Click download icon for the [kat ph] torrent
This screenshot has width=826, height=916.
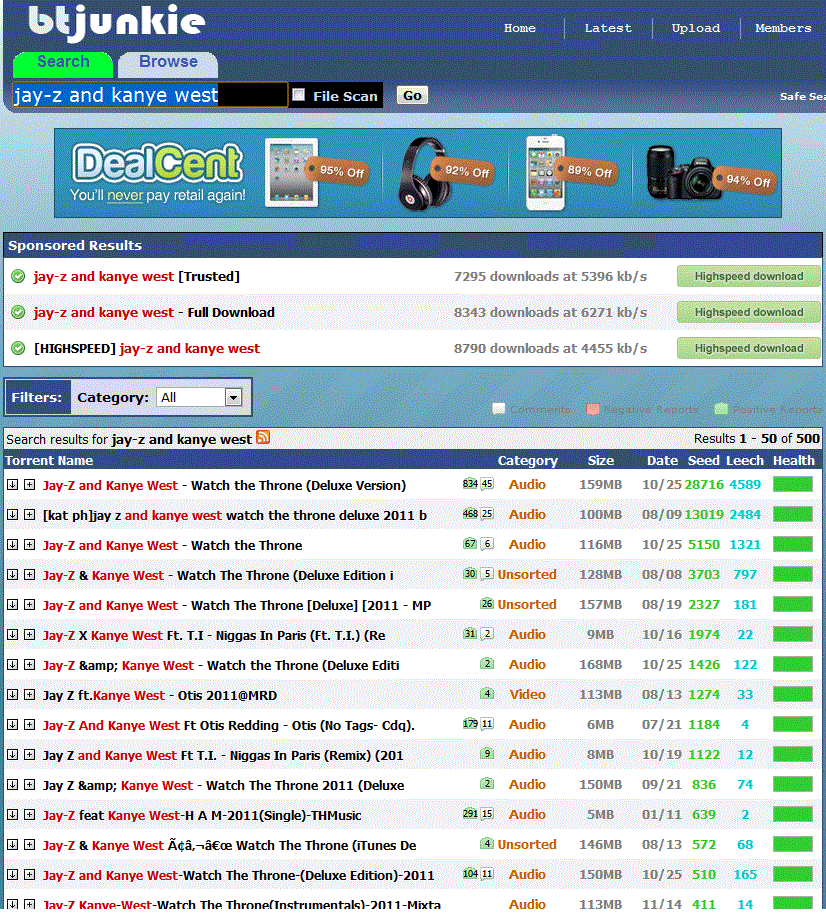tap(11, 514)
